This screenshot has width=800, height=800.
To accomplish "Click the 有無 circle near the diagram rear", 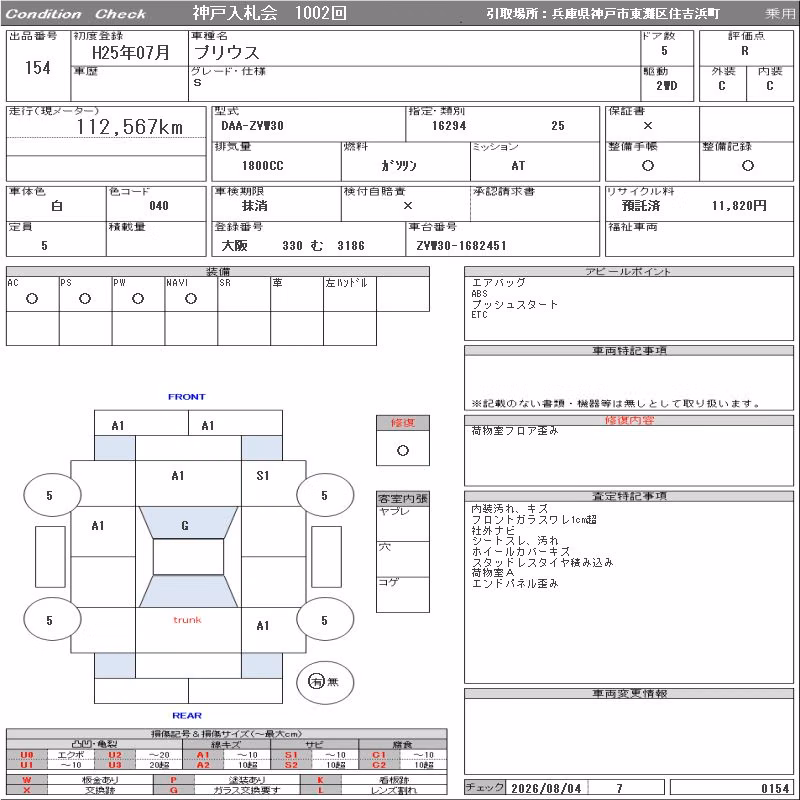I will click(x=324, y=682).
